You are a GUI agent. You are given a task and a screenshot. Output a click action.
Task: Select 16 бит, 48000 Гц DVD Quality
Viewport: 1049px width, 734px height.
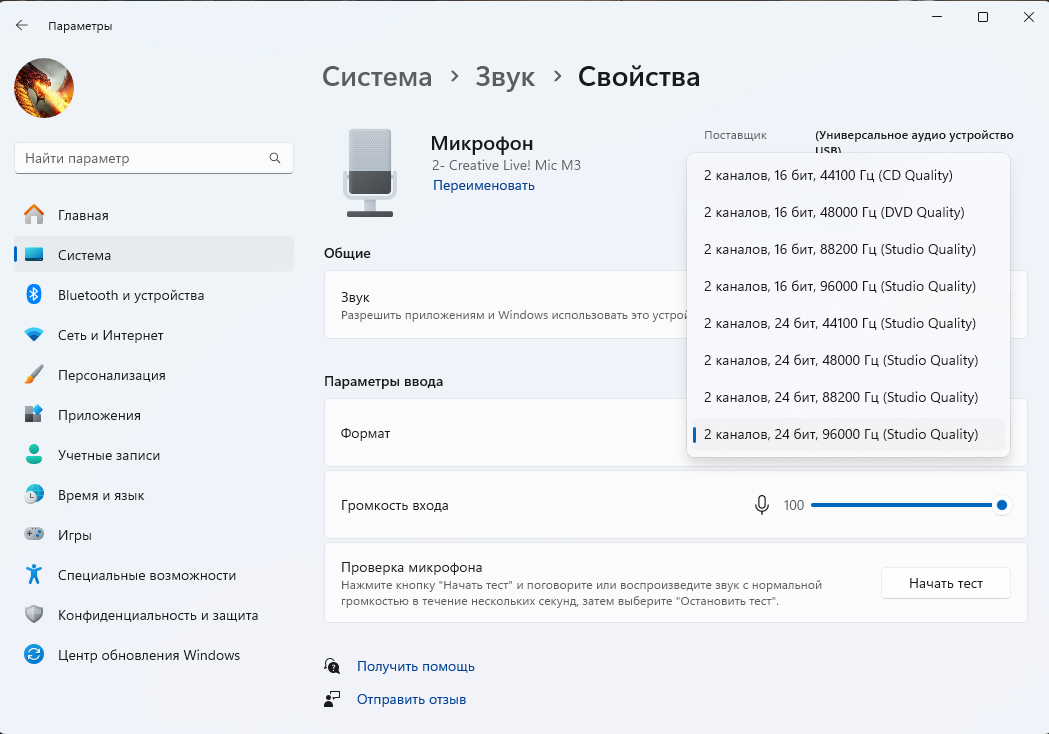pos(848,212)
